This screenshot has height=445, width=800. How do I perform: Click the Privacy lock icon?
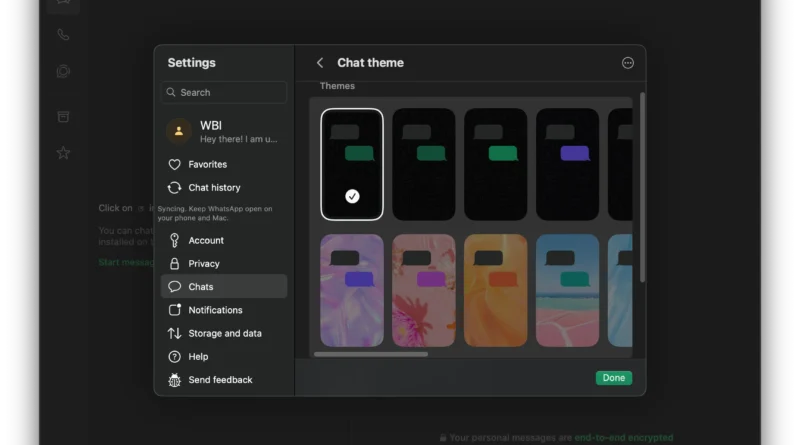point(174,263)
